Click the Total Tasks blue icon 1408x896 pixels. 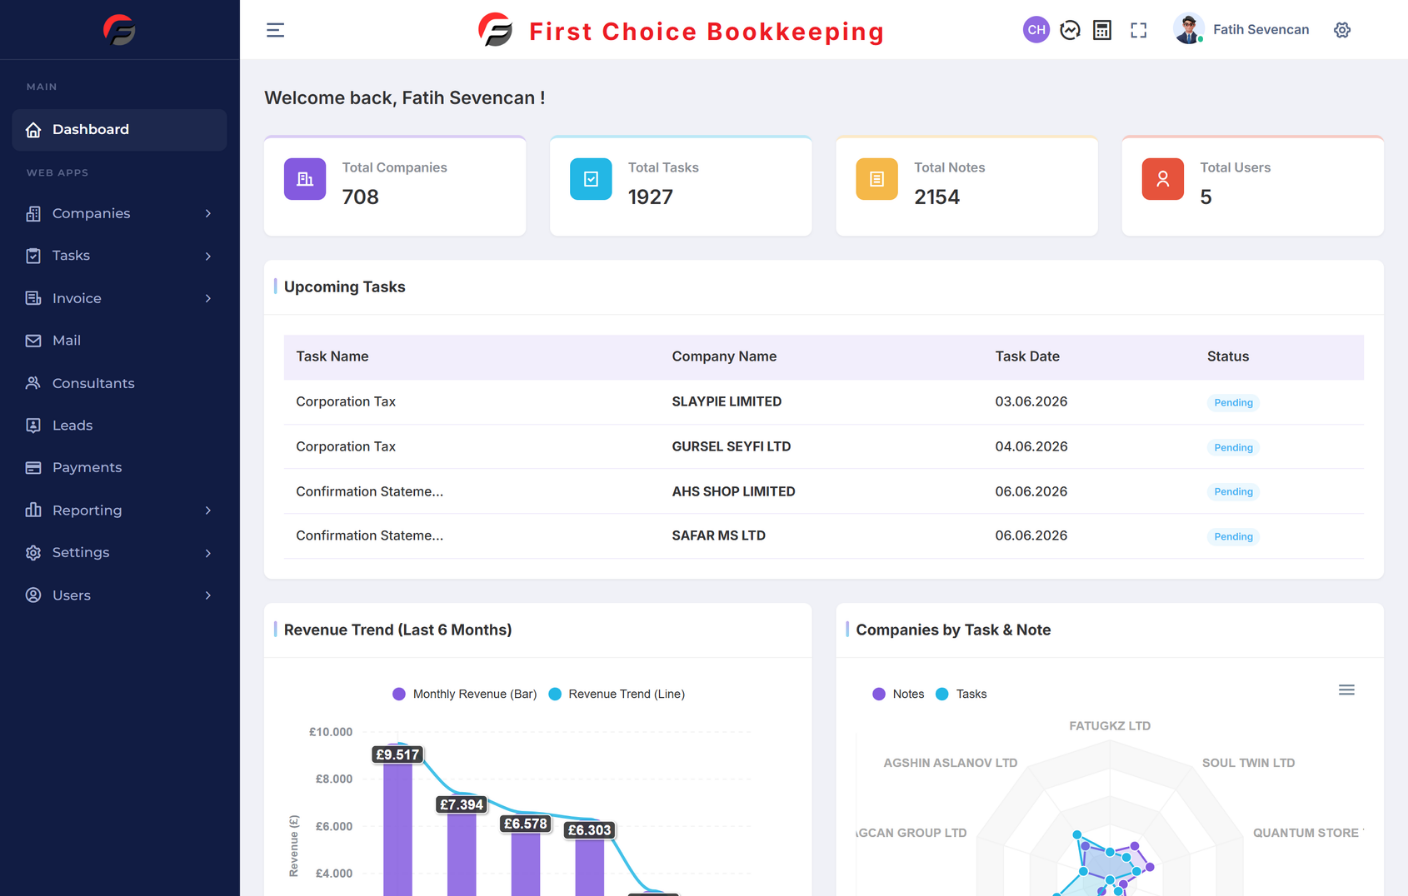coord(591,179)
